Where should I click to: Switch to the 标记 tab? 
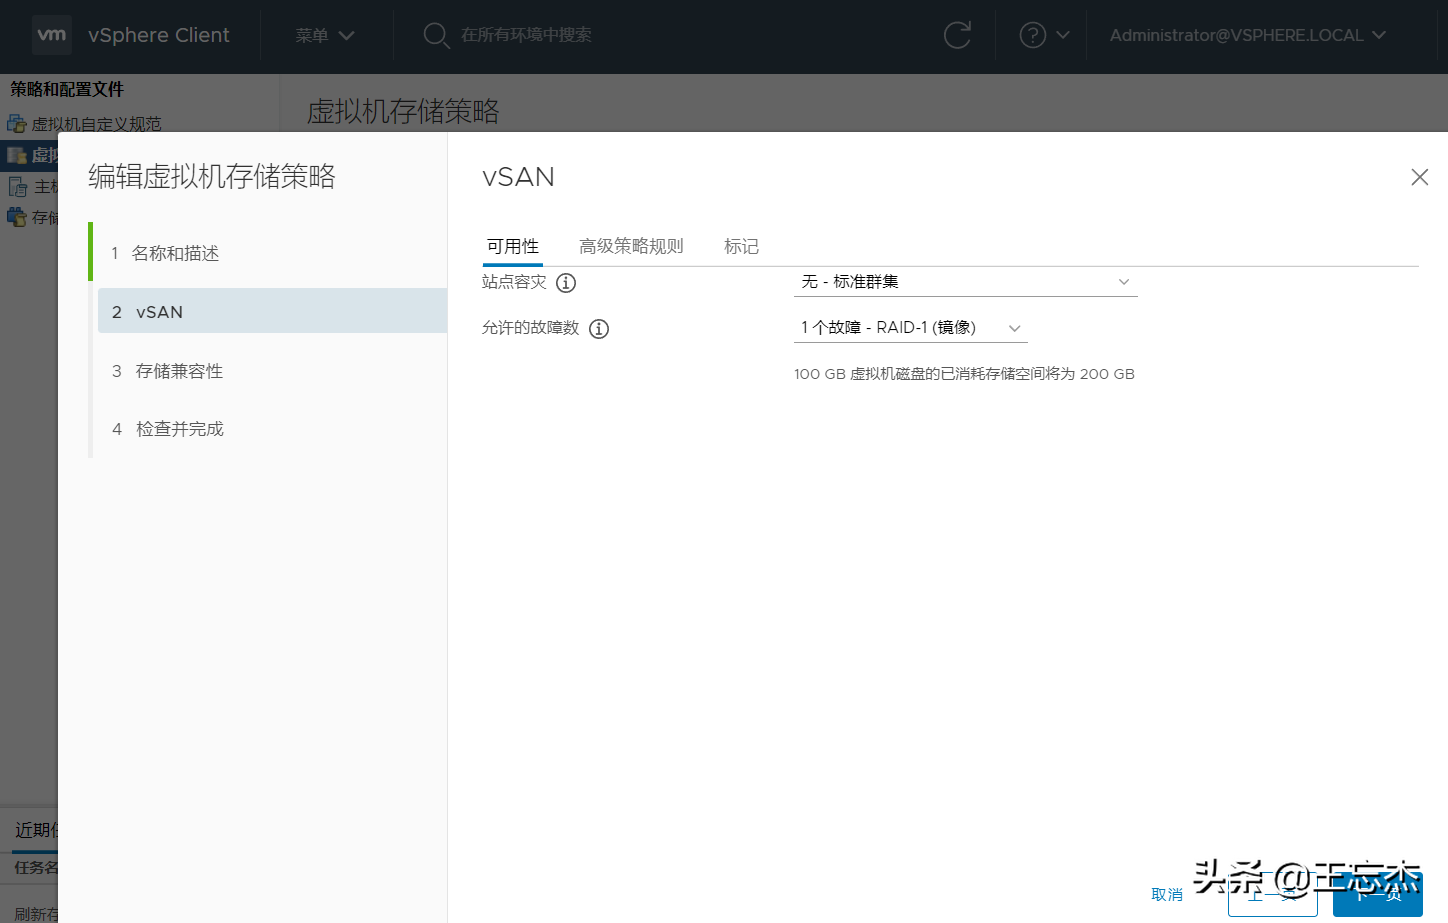tap(741, 246)
